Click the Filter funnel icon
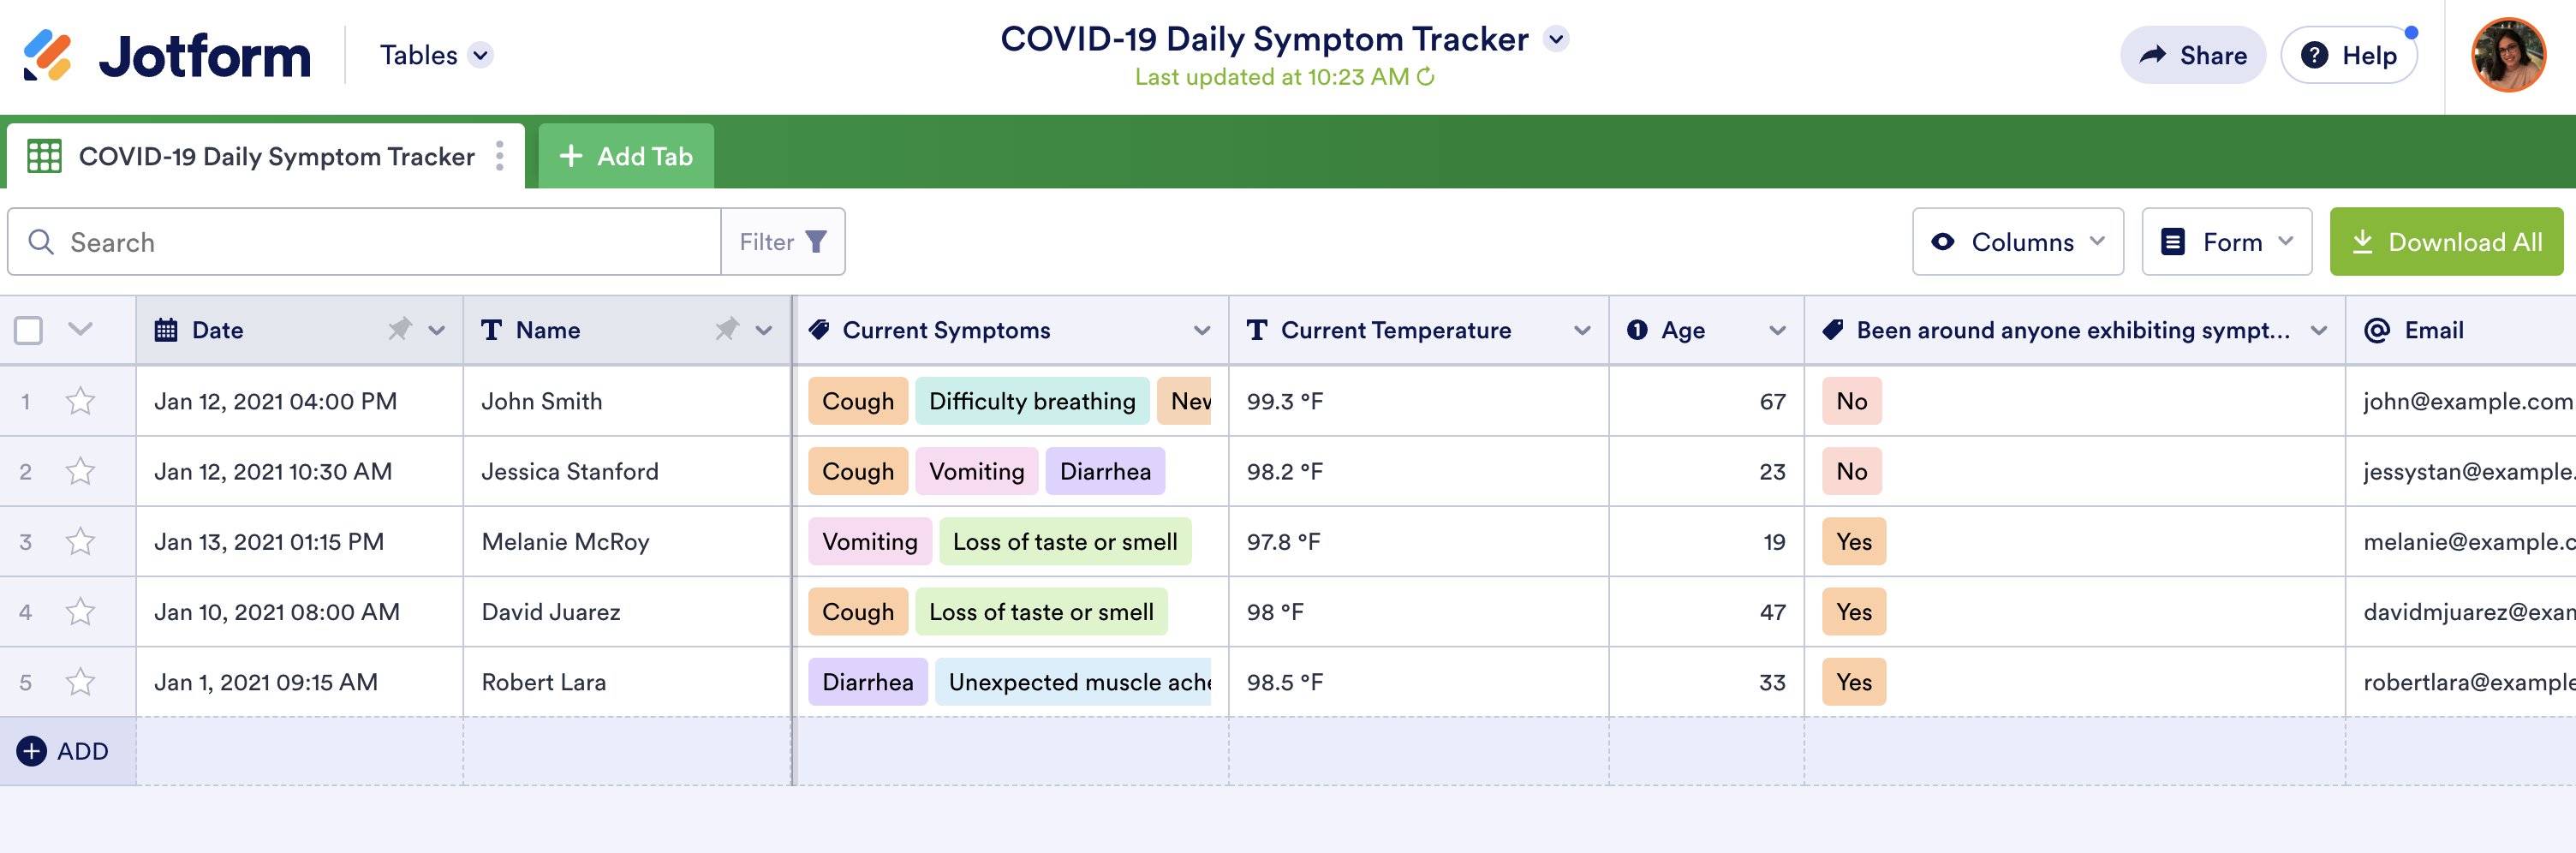 (816, 242)
